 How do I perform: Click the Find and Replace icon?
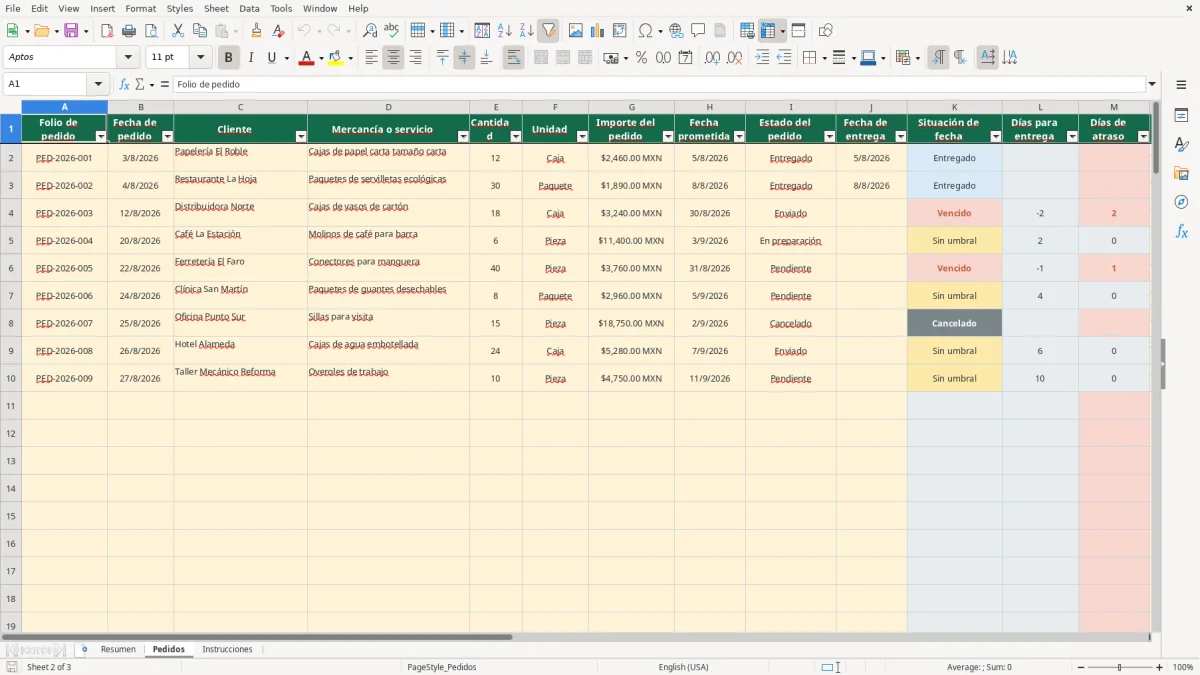370,31
